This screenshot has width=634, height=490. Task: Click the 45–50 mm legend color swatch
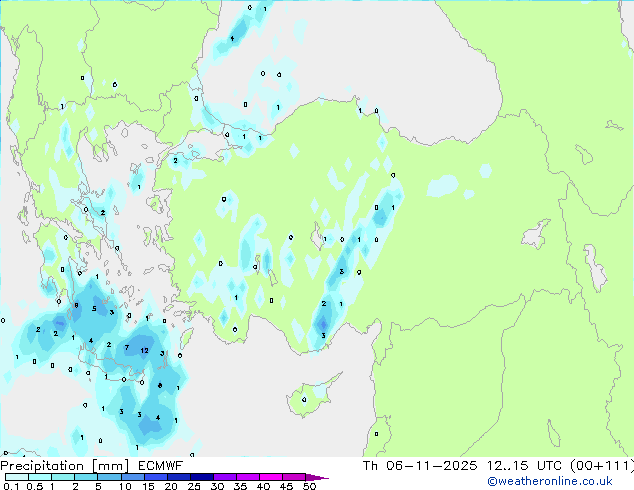(294, 477)
